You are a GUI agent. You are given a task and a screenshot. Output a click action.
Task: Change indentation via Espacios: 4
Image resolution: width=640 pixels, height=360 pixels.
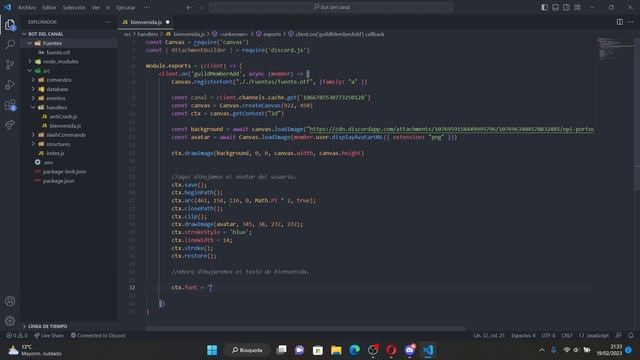[523, 336]
